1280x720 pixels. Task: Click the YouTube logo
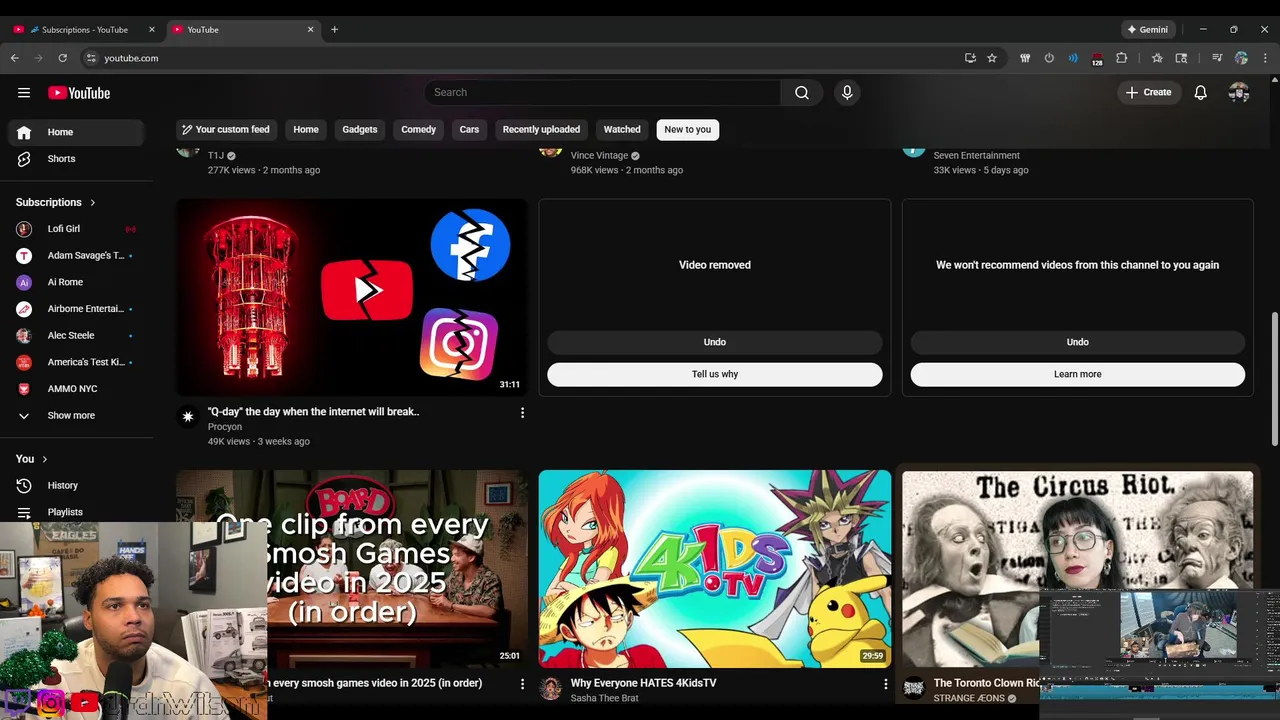click(x=79, y=93)
